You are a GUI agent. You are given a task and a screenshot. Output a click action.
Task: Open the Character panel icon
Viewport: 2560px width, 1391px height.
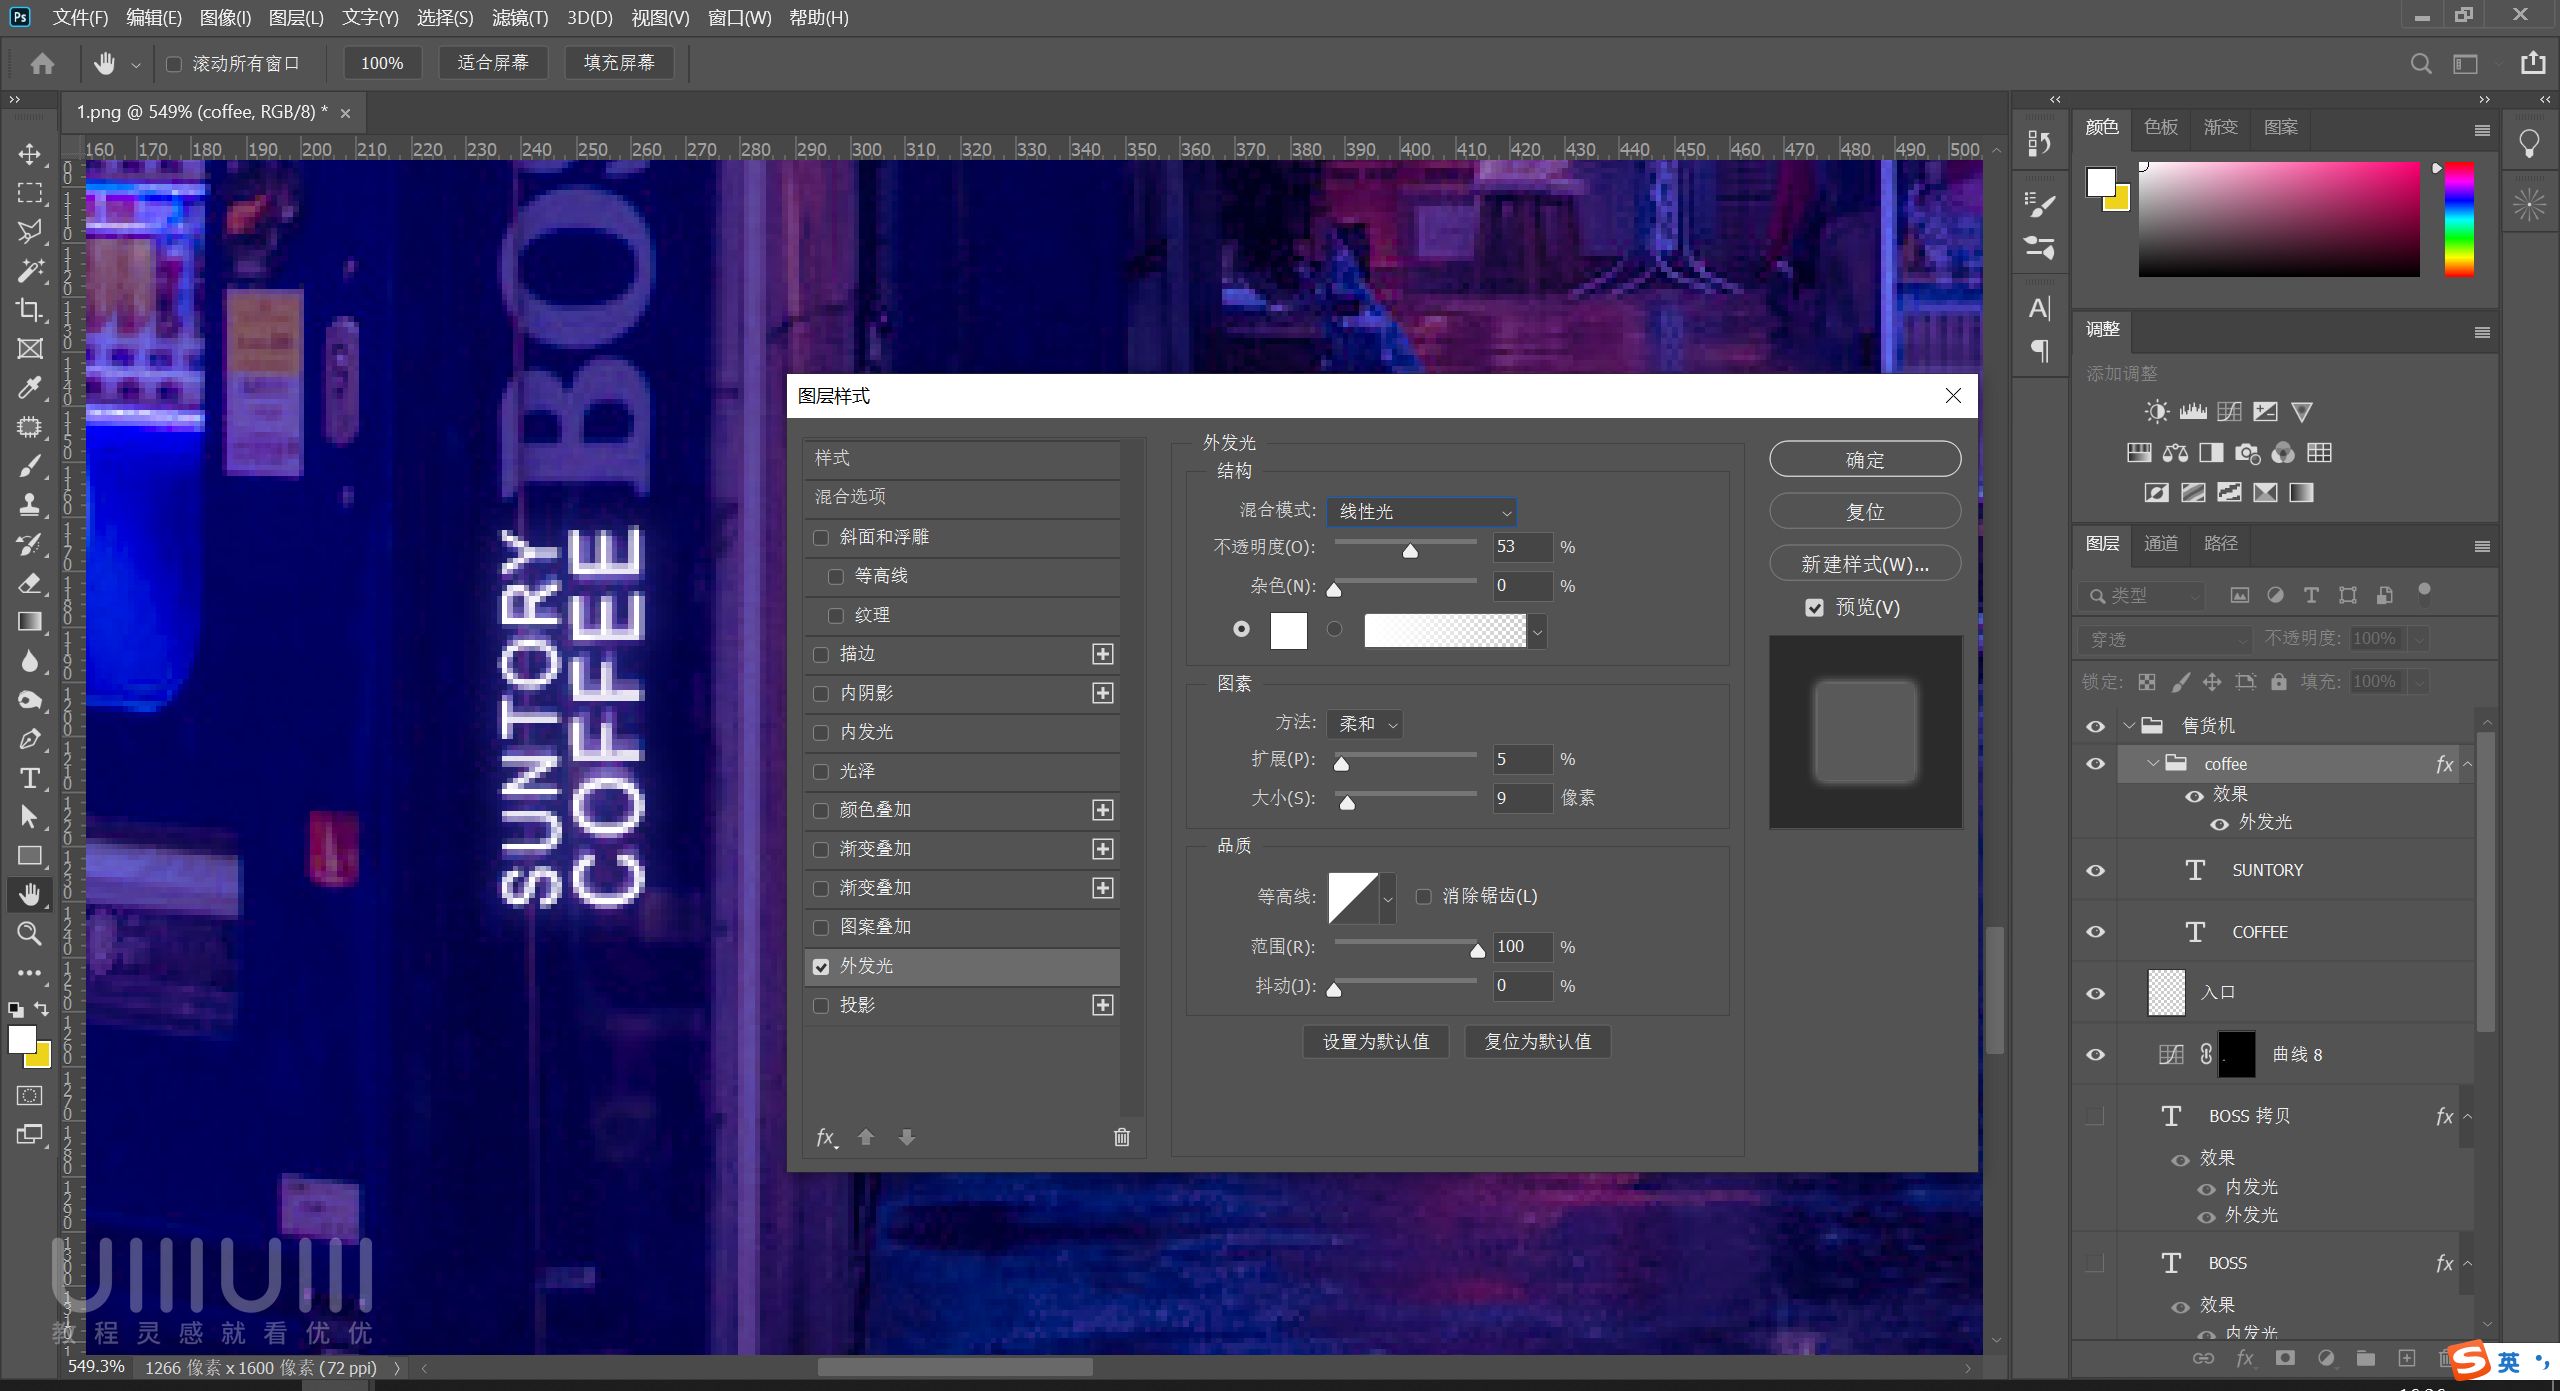pyautogui.click(x=2040, y=308)
